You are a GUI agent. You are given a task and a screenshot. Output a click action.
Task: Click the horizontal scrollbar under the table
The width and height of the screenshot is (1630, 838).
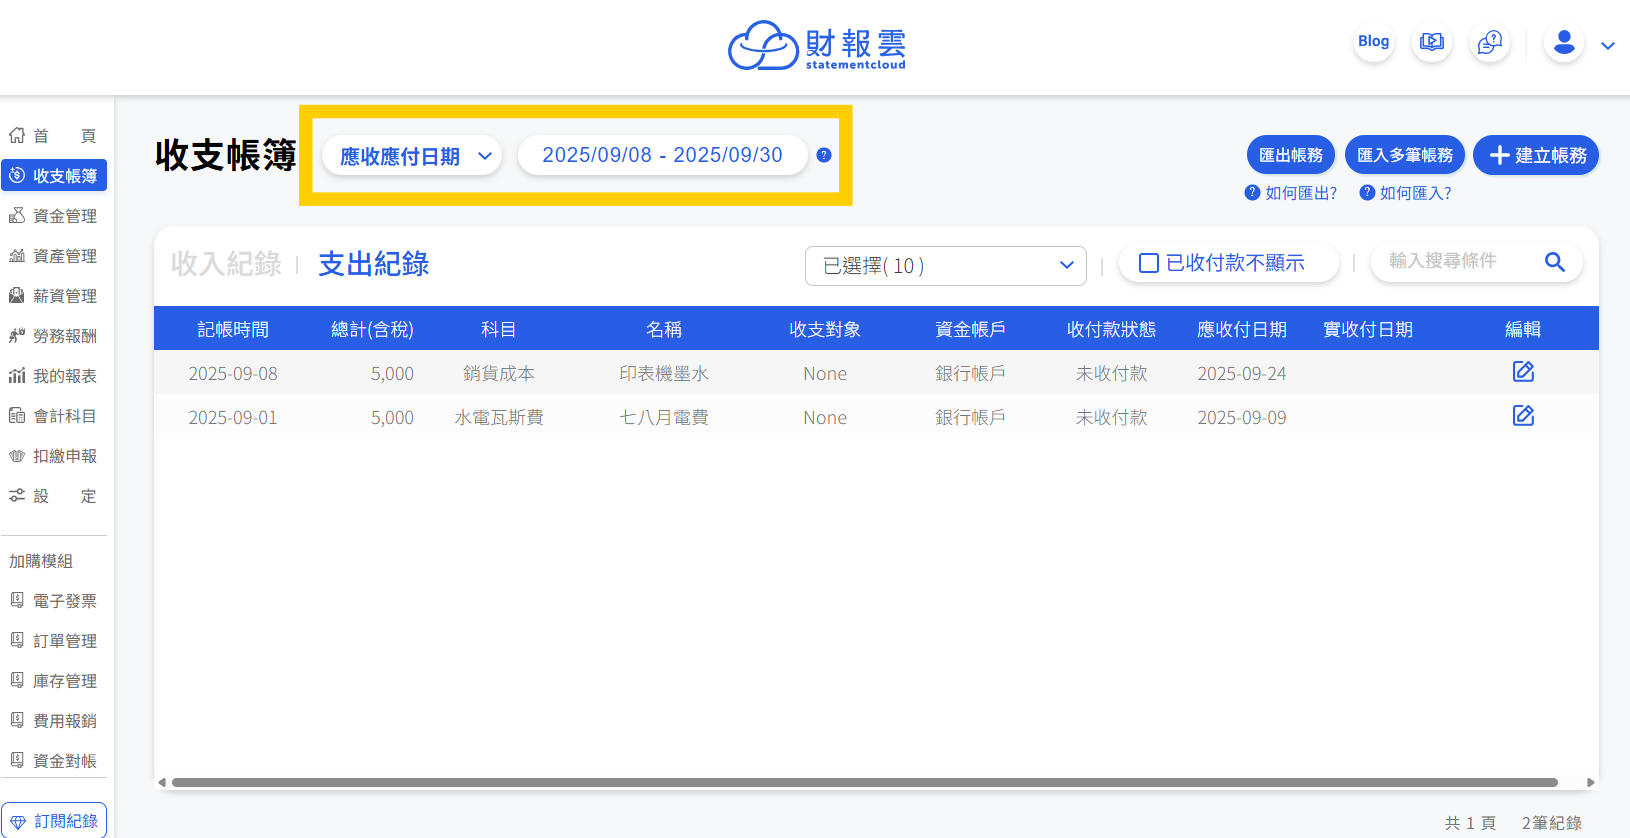[x=864, y=783]
